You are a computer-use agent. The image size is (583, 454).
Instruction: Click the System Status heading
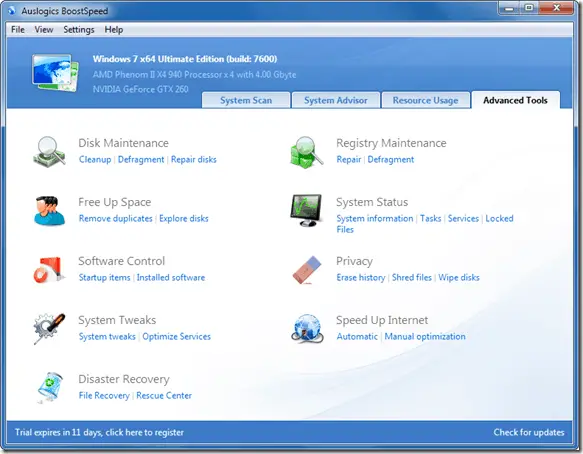(372, 202)
